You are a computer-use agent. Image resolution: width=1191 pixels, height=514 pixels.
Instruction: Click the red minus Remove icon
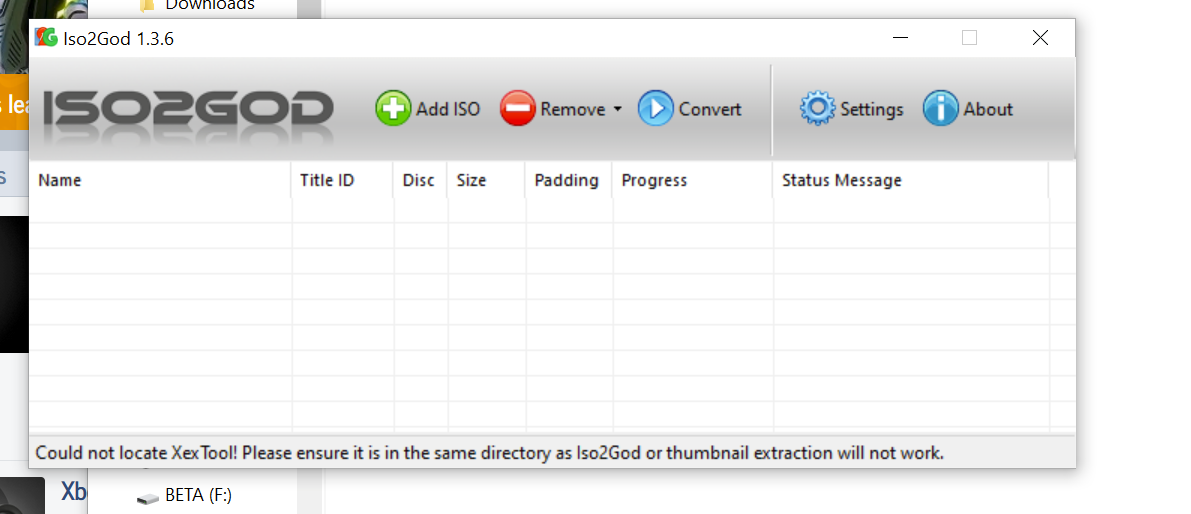point(518,109)
